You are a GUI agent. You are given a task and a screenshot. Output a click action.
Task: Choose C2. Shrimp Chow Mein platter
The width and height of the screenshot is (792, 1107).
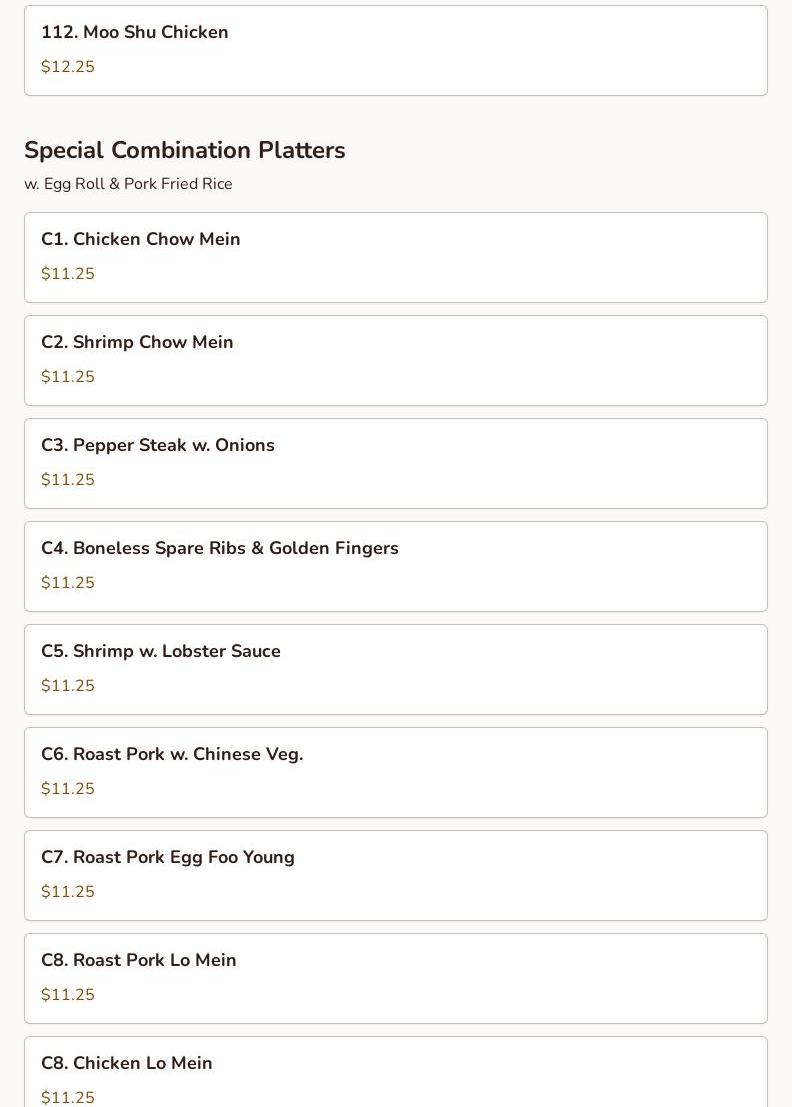tap(395, 361)
